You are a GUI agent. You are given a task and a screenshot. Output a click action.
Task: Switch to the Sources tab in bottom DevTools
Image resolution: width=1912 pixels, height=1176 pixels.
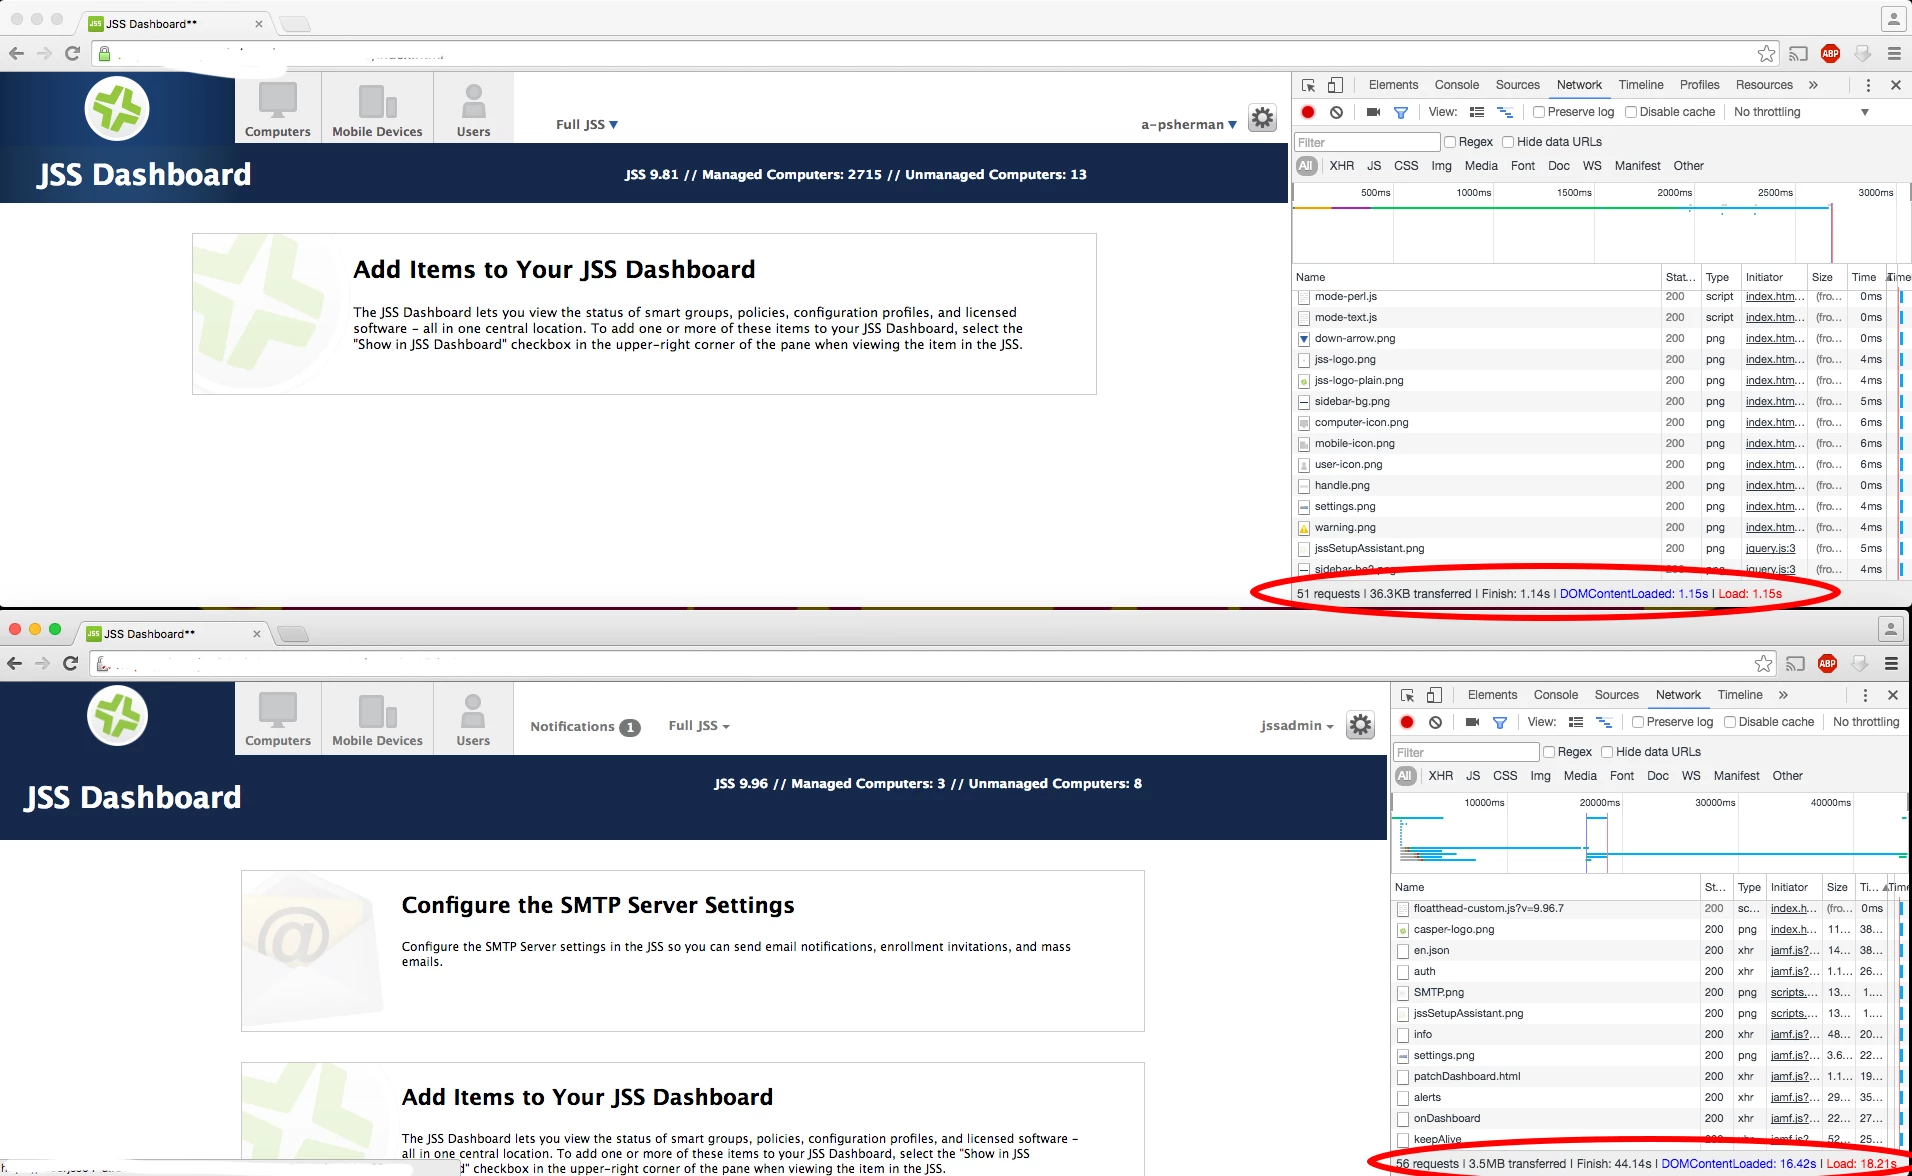[1616, 695]
